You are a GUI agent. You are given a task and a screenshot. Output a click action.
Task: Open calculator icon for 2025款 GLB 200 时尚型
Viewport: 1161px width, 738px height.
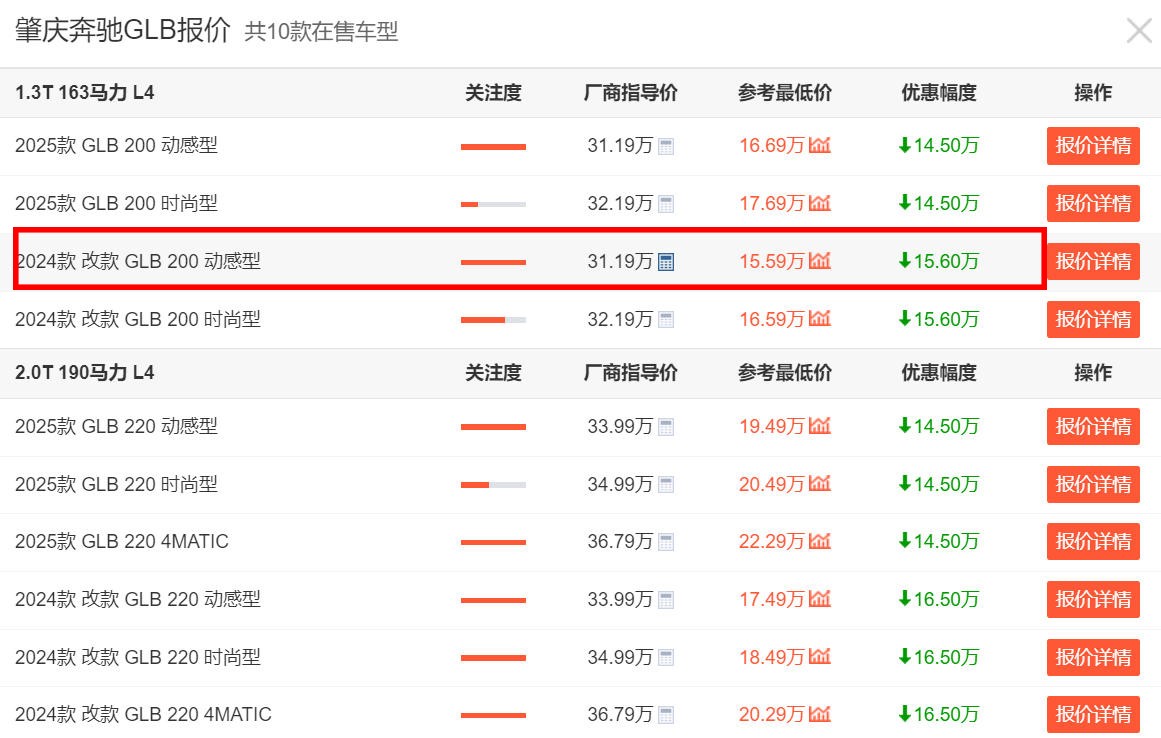tap(666, 204)
